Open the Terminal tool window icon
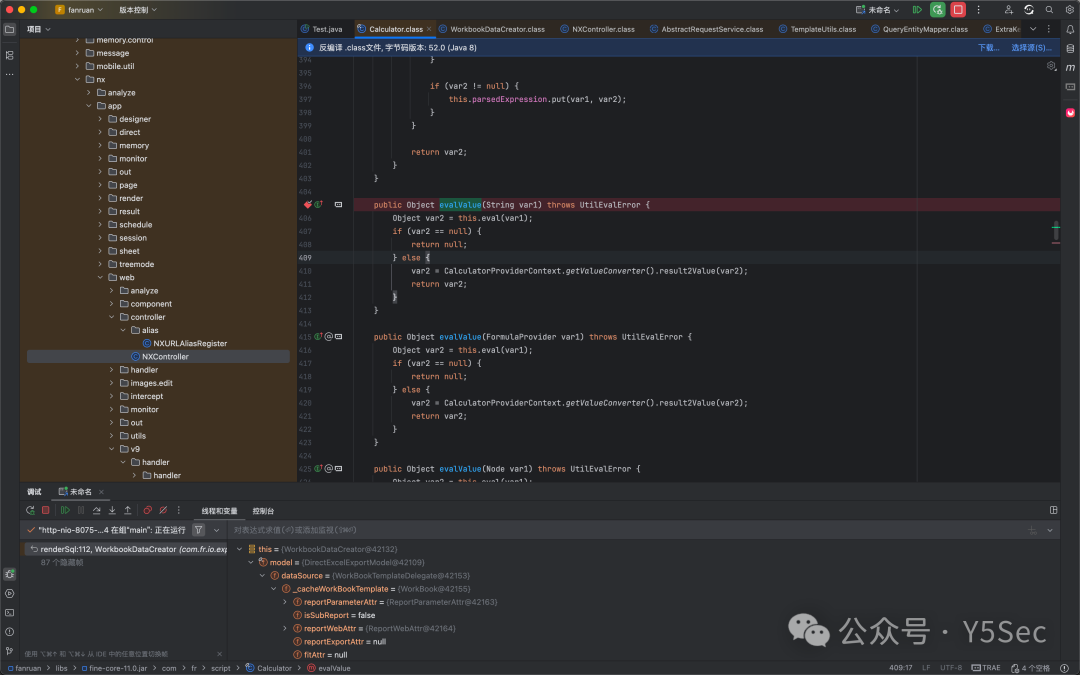 click(x=10, y=612)
